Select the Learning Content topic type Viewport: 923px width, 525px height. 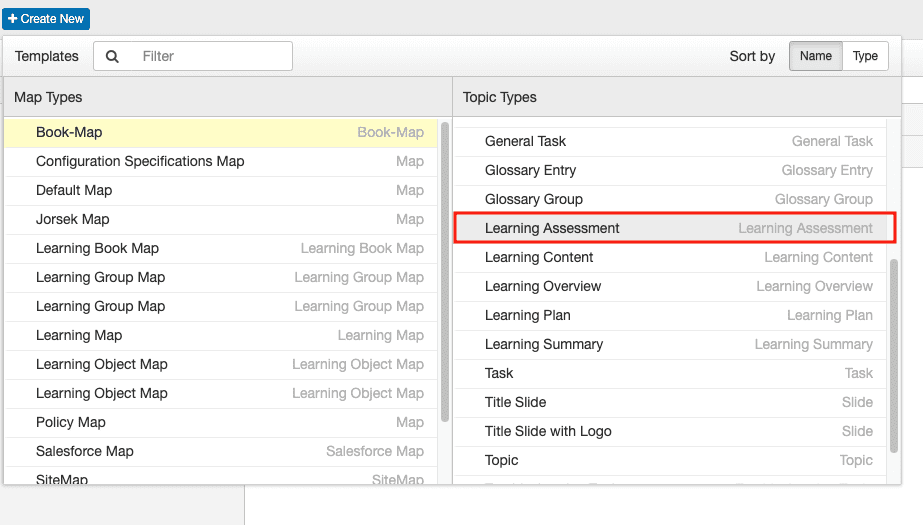[x=670, y=257]
